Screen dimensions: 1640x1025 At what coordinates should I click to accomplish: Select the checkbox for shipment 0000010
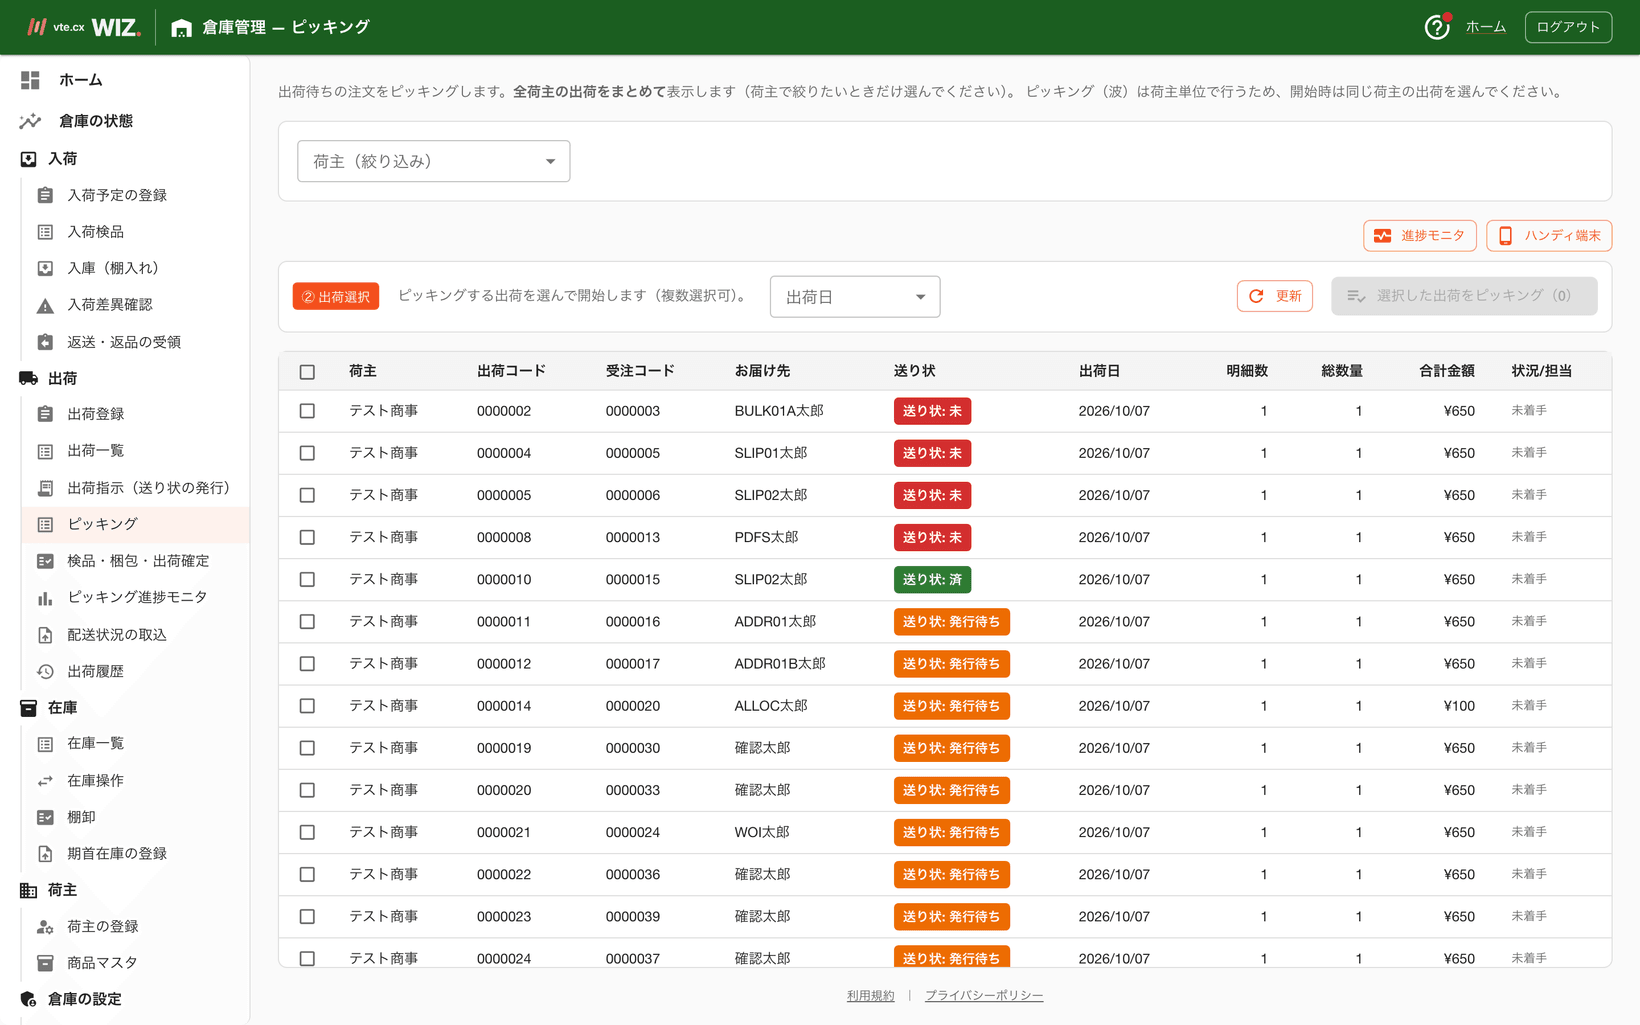[307, 579]
